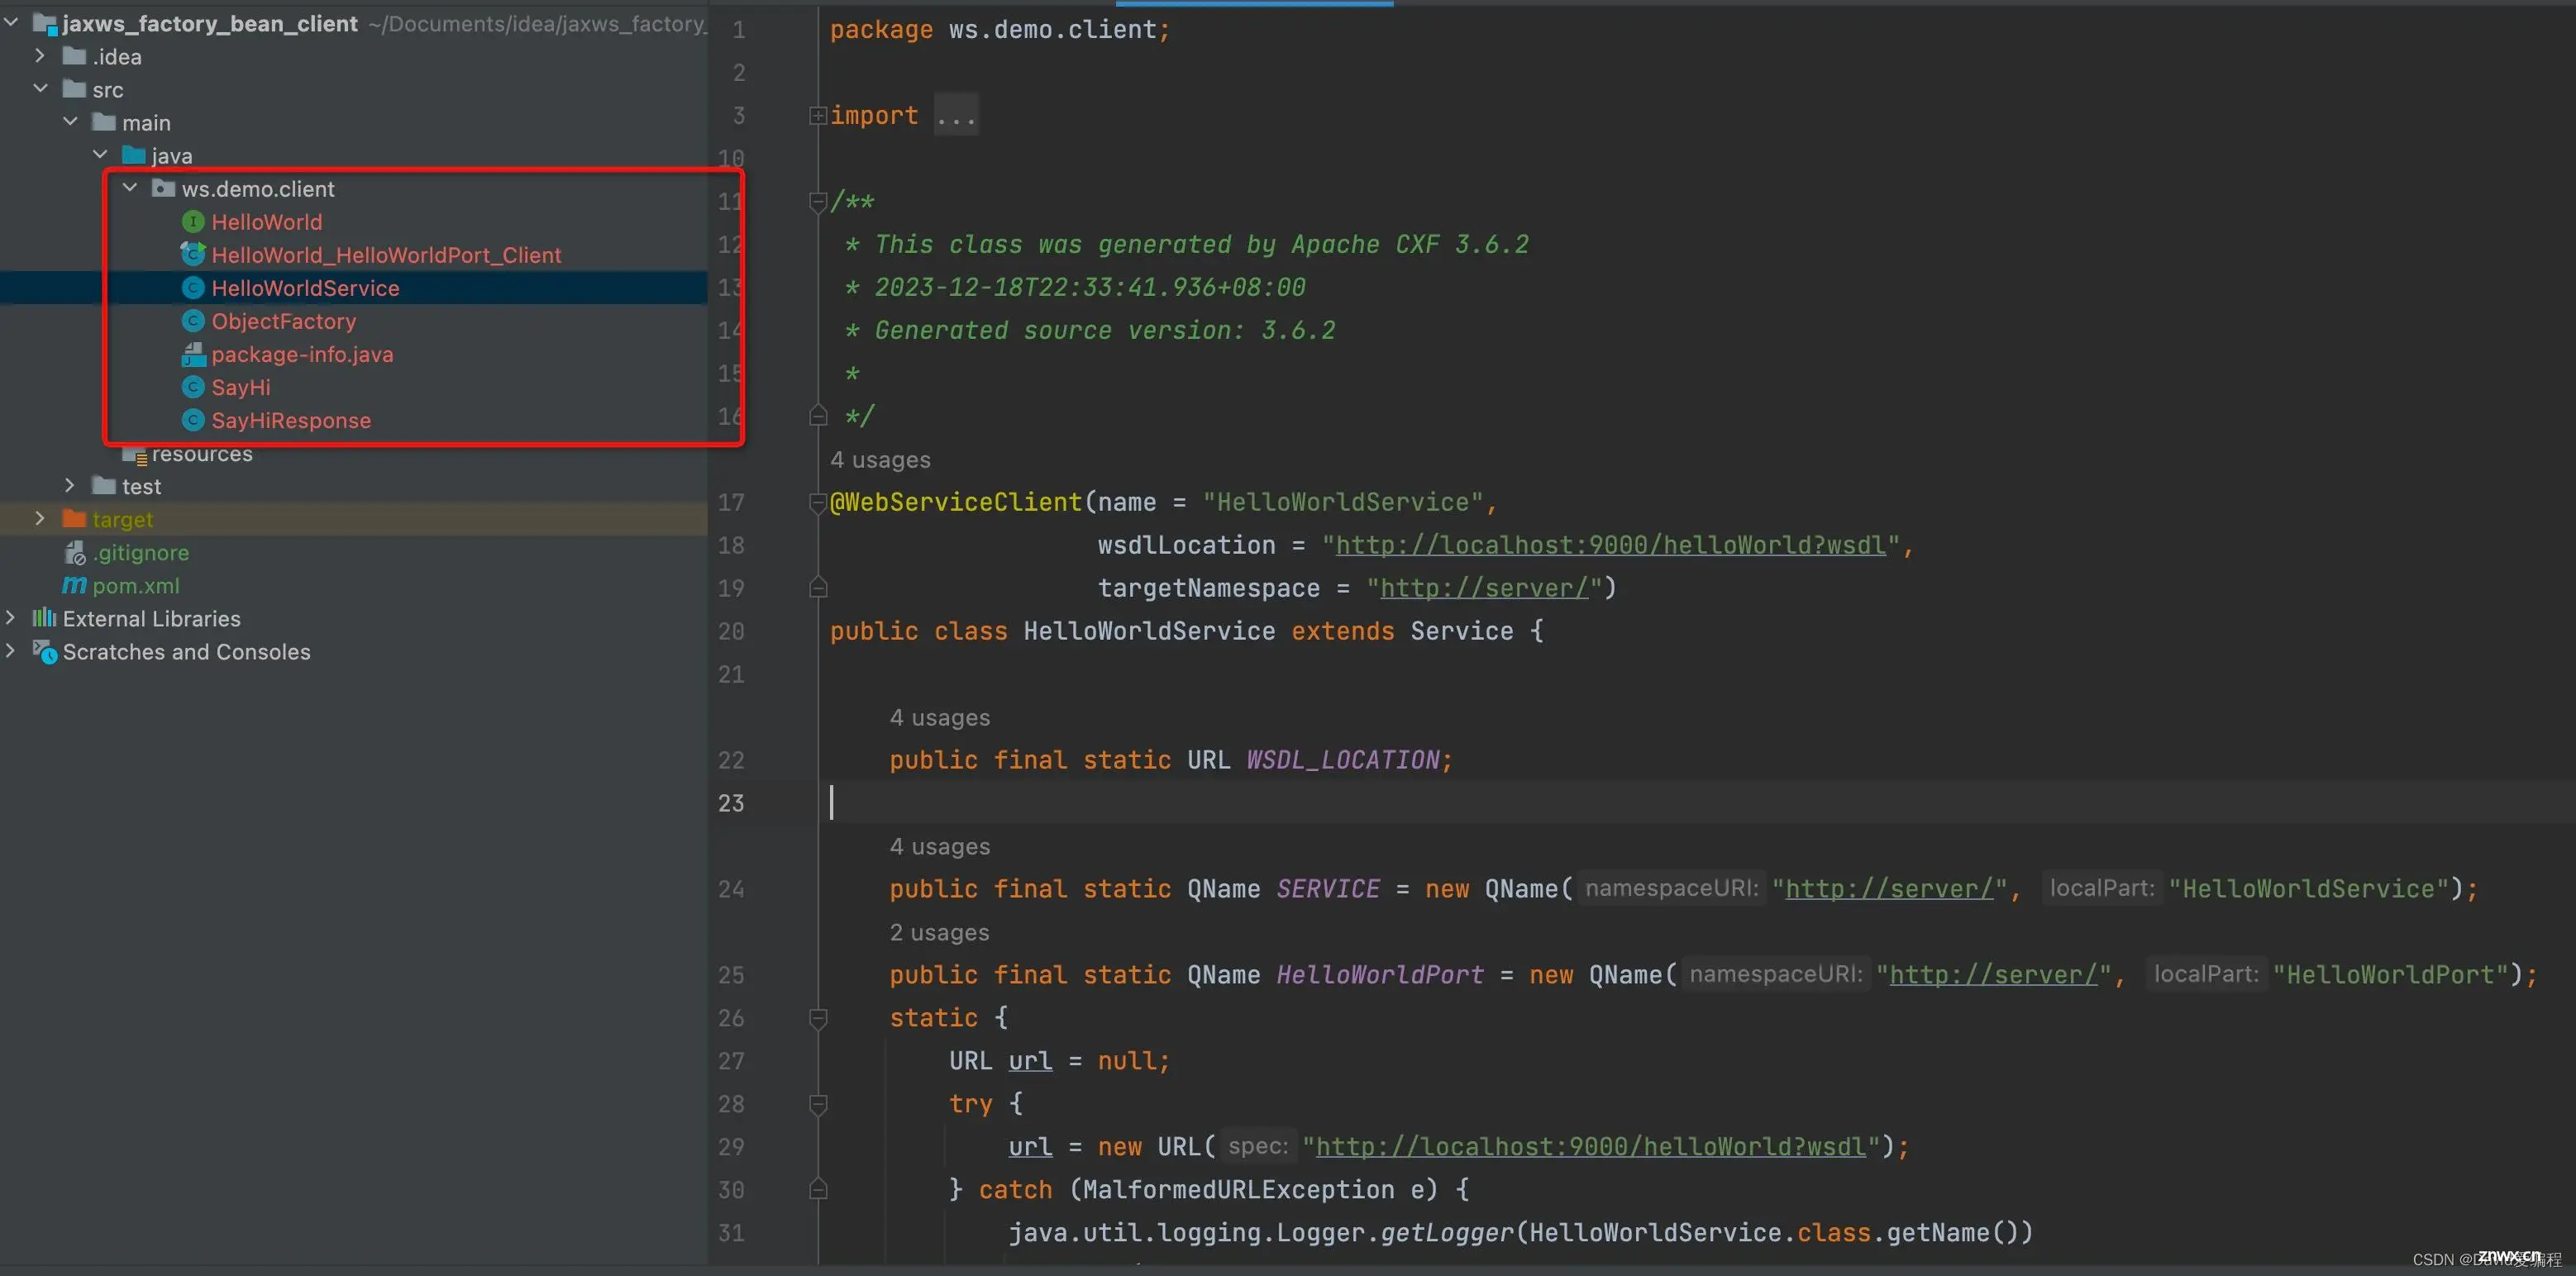Click the project module icon at root
Screen dimensions: 2576x1276
(45, 24)
